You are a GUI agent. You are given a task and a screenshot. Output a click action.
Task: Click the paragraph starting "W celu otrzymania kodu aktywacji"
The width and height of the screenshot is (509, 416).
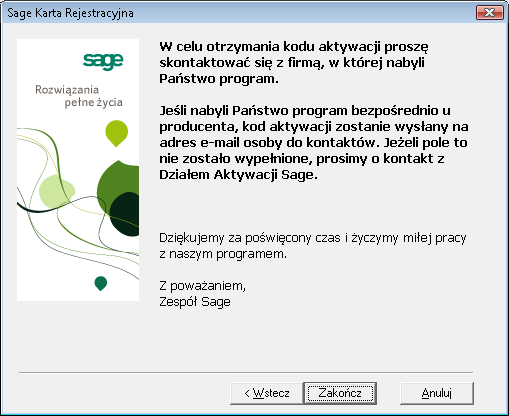point(294,63)
